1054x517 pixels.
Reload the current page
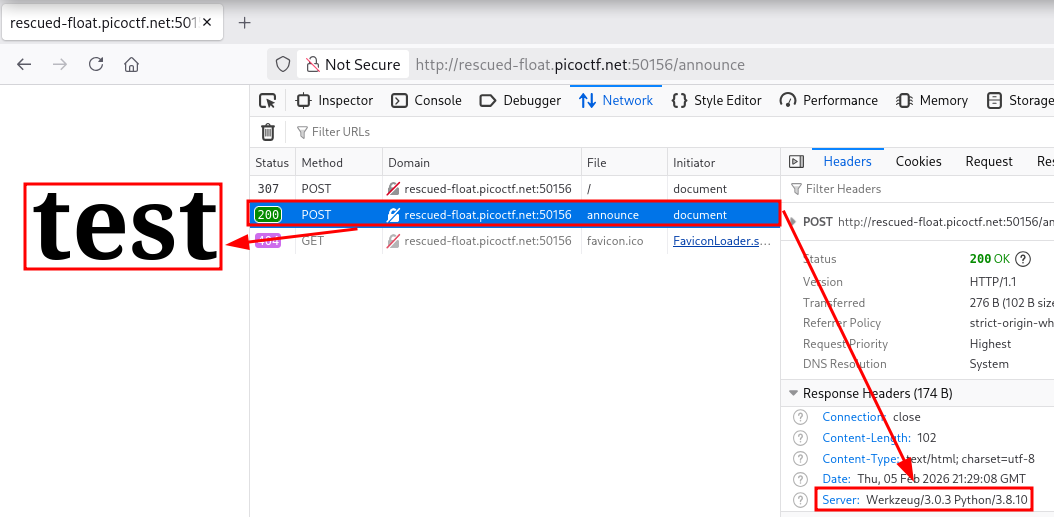(x=96, y=64)
